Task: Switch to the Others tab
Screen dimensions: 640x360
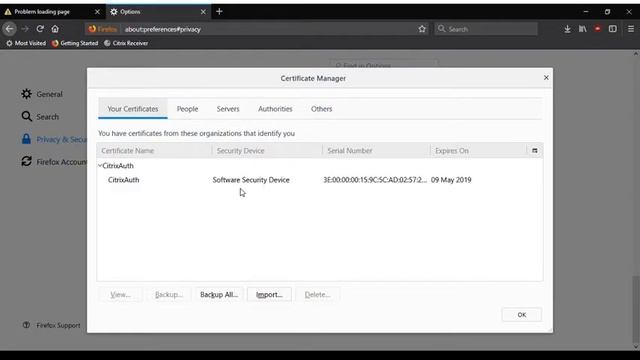Action: (322, 109)
